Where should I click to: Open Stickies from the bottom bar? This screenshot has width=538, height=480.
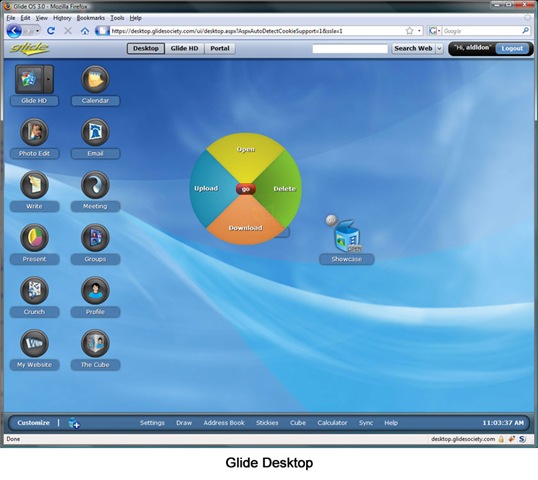pyautogui.click(x=267, y=423)
